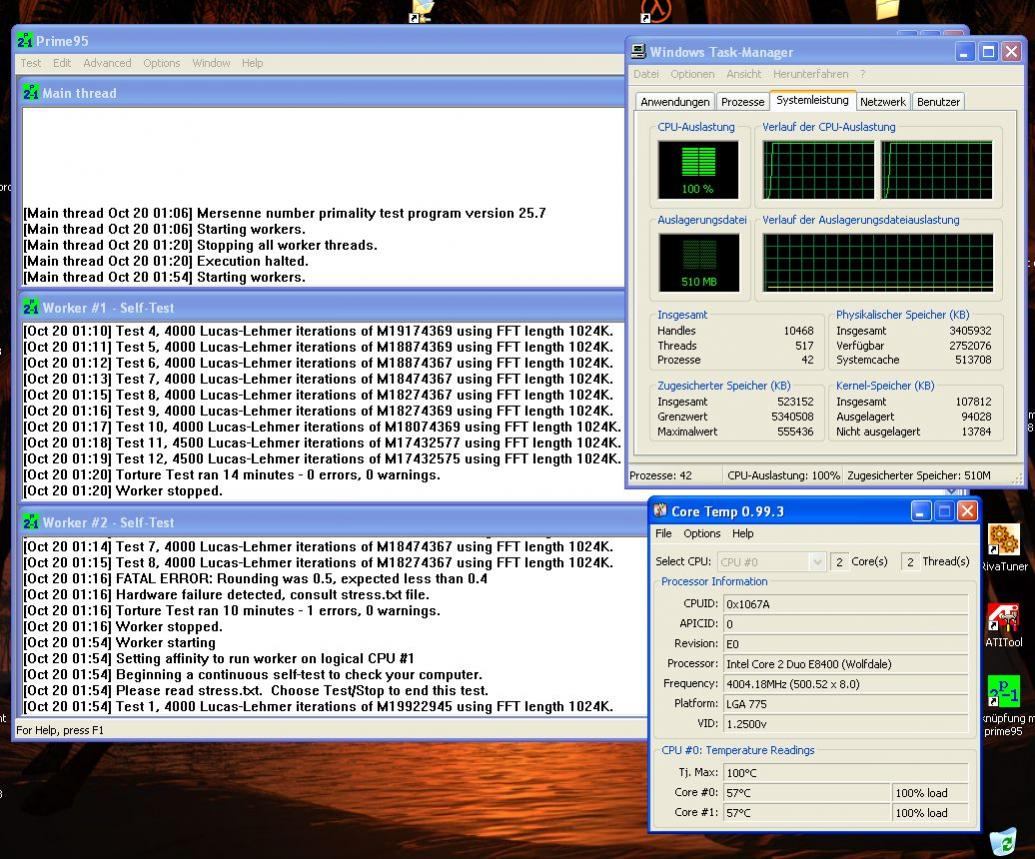Click 'For Help, press F1' status bar

pyautogui.click(x=60, y=730)
